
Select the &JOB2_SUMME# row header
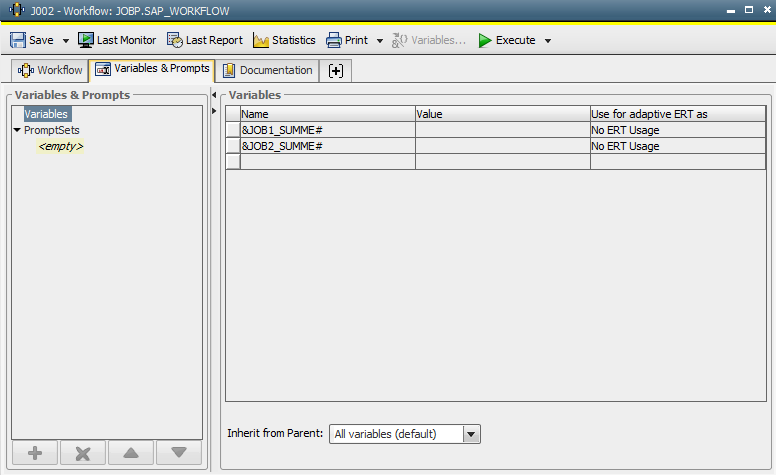(233, 146)
